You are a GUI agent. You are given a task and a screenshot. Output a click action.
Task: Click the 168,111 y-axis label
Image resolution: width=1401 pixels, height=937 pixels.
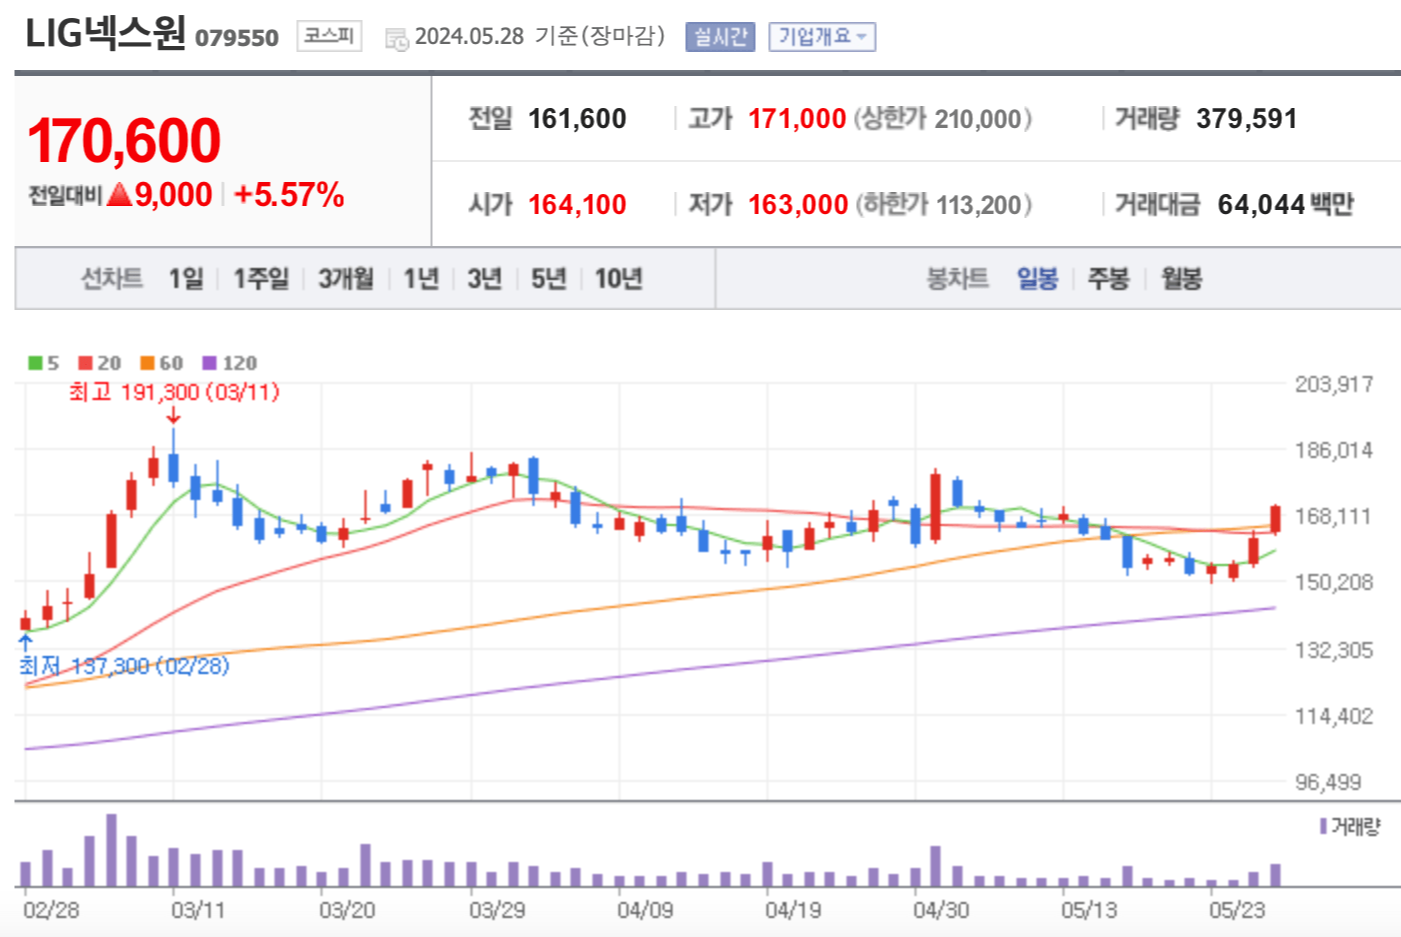click(x=1334, y=516)
